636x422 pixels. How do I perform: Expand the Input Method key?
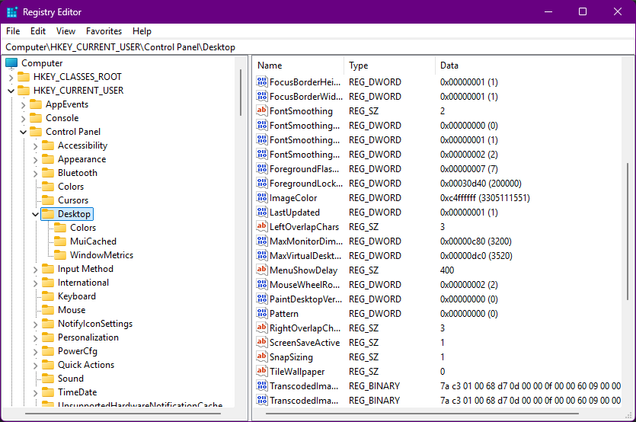tap(35, 269)
